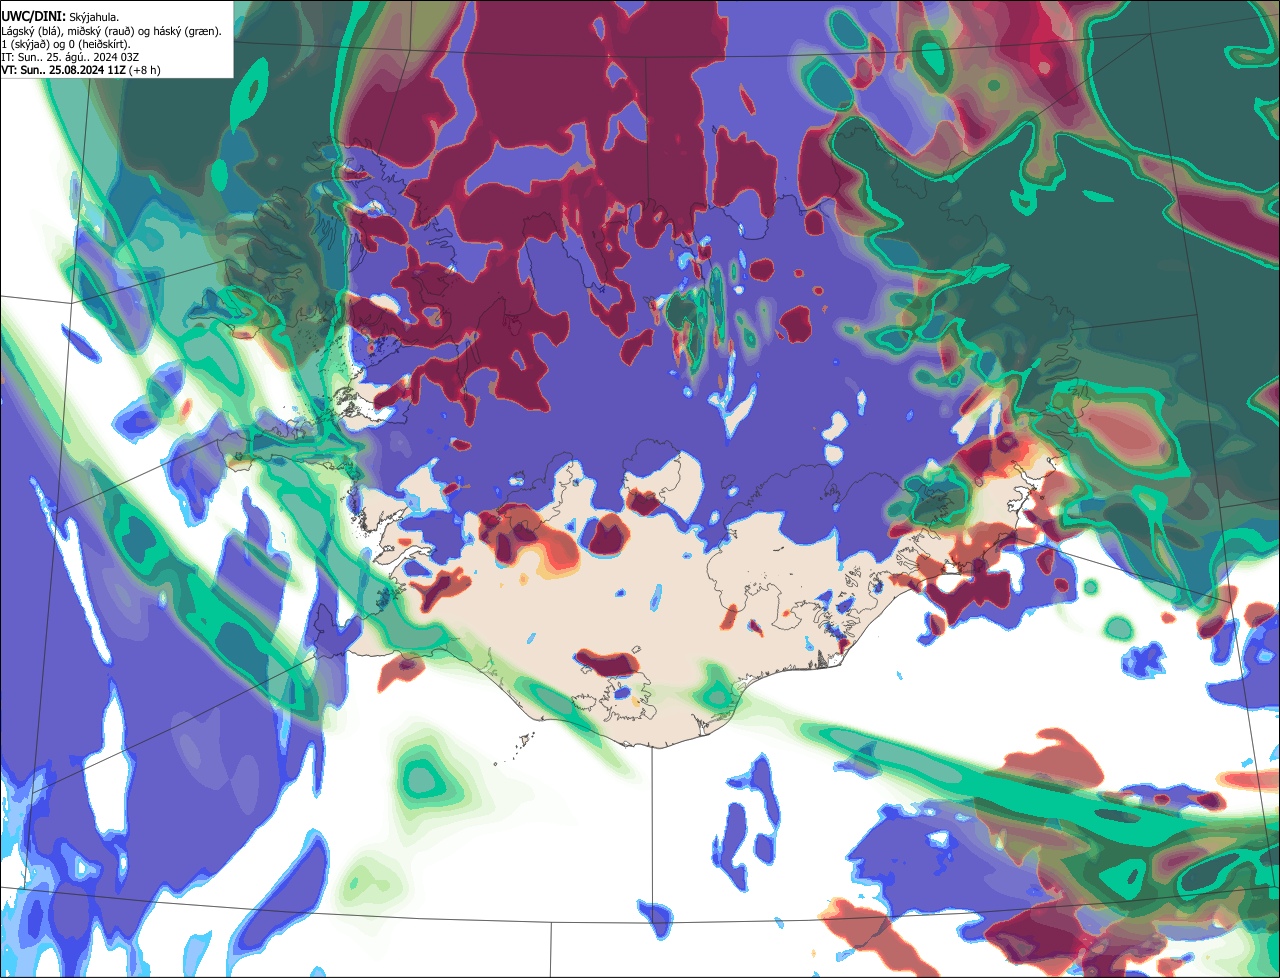Click the valid time "VT: Sun.. 25.08.2024 11Z"
This screenshot has width=1280, height=978.
coord(64,70)
